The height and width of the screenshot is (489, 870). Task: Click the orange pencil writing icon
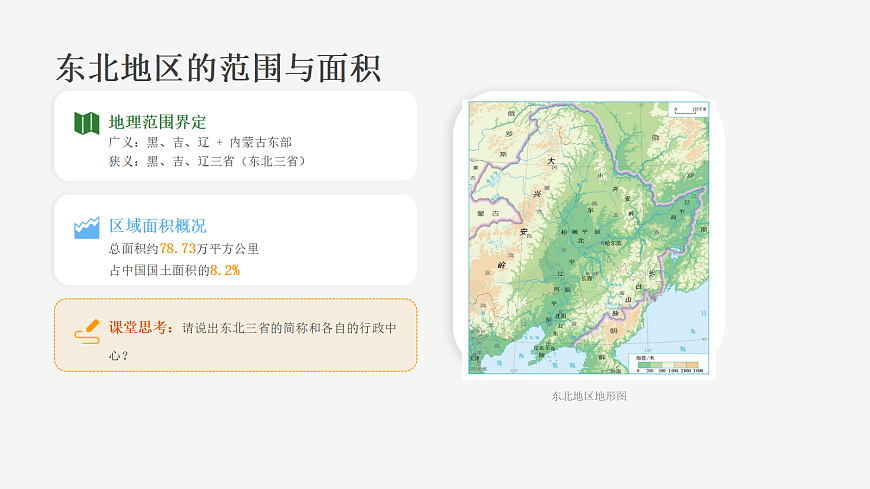pos(87,331)
